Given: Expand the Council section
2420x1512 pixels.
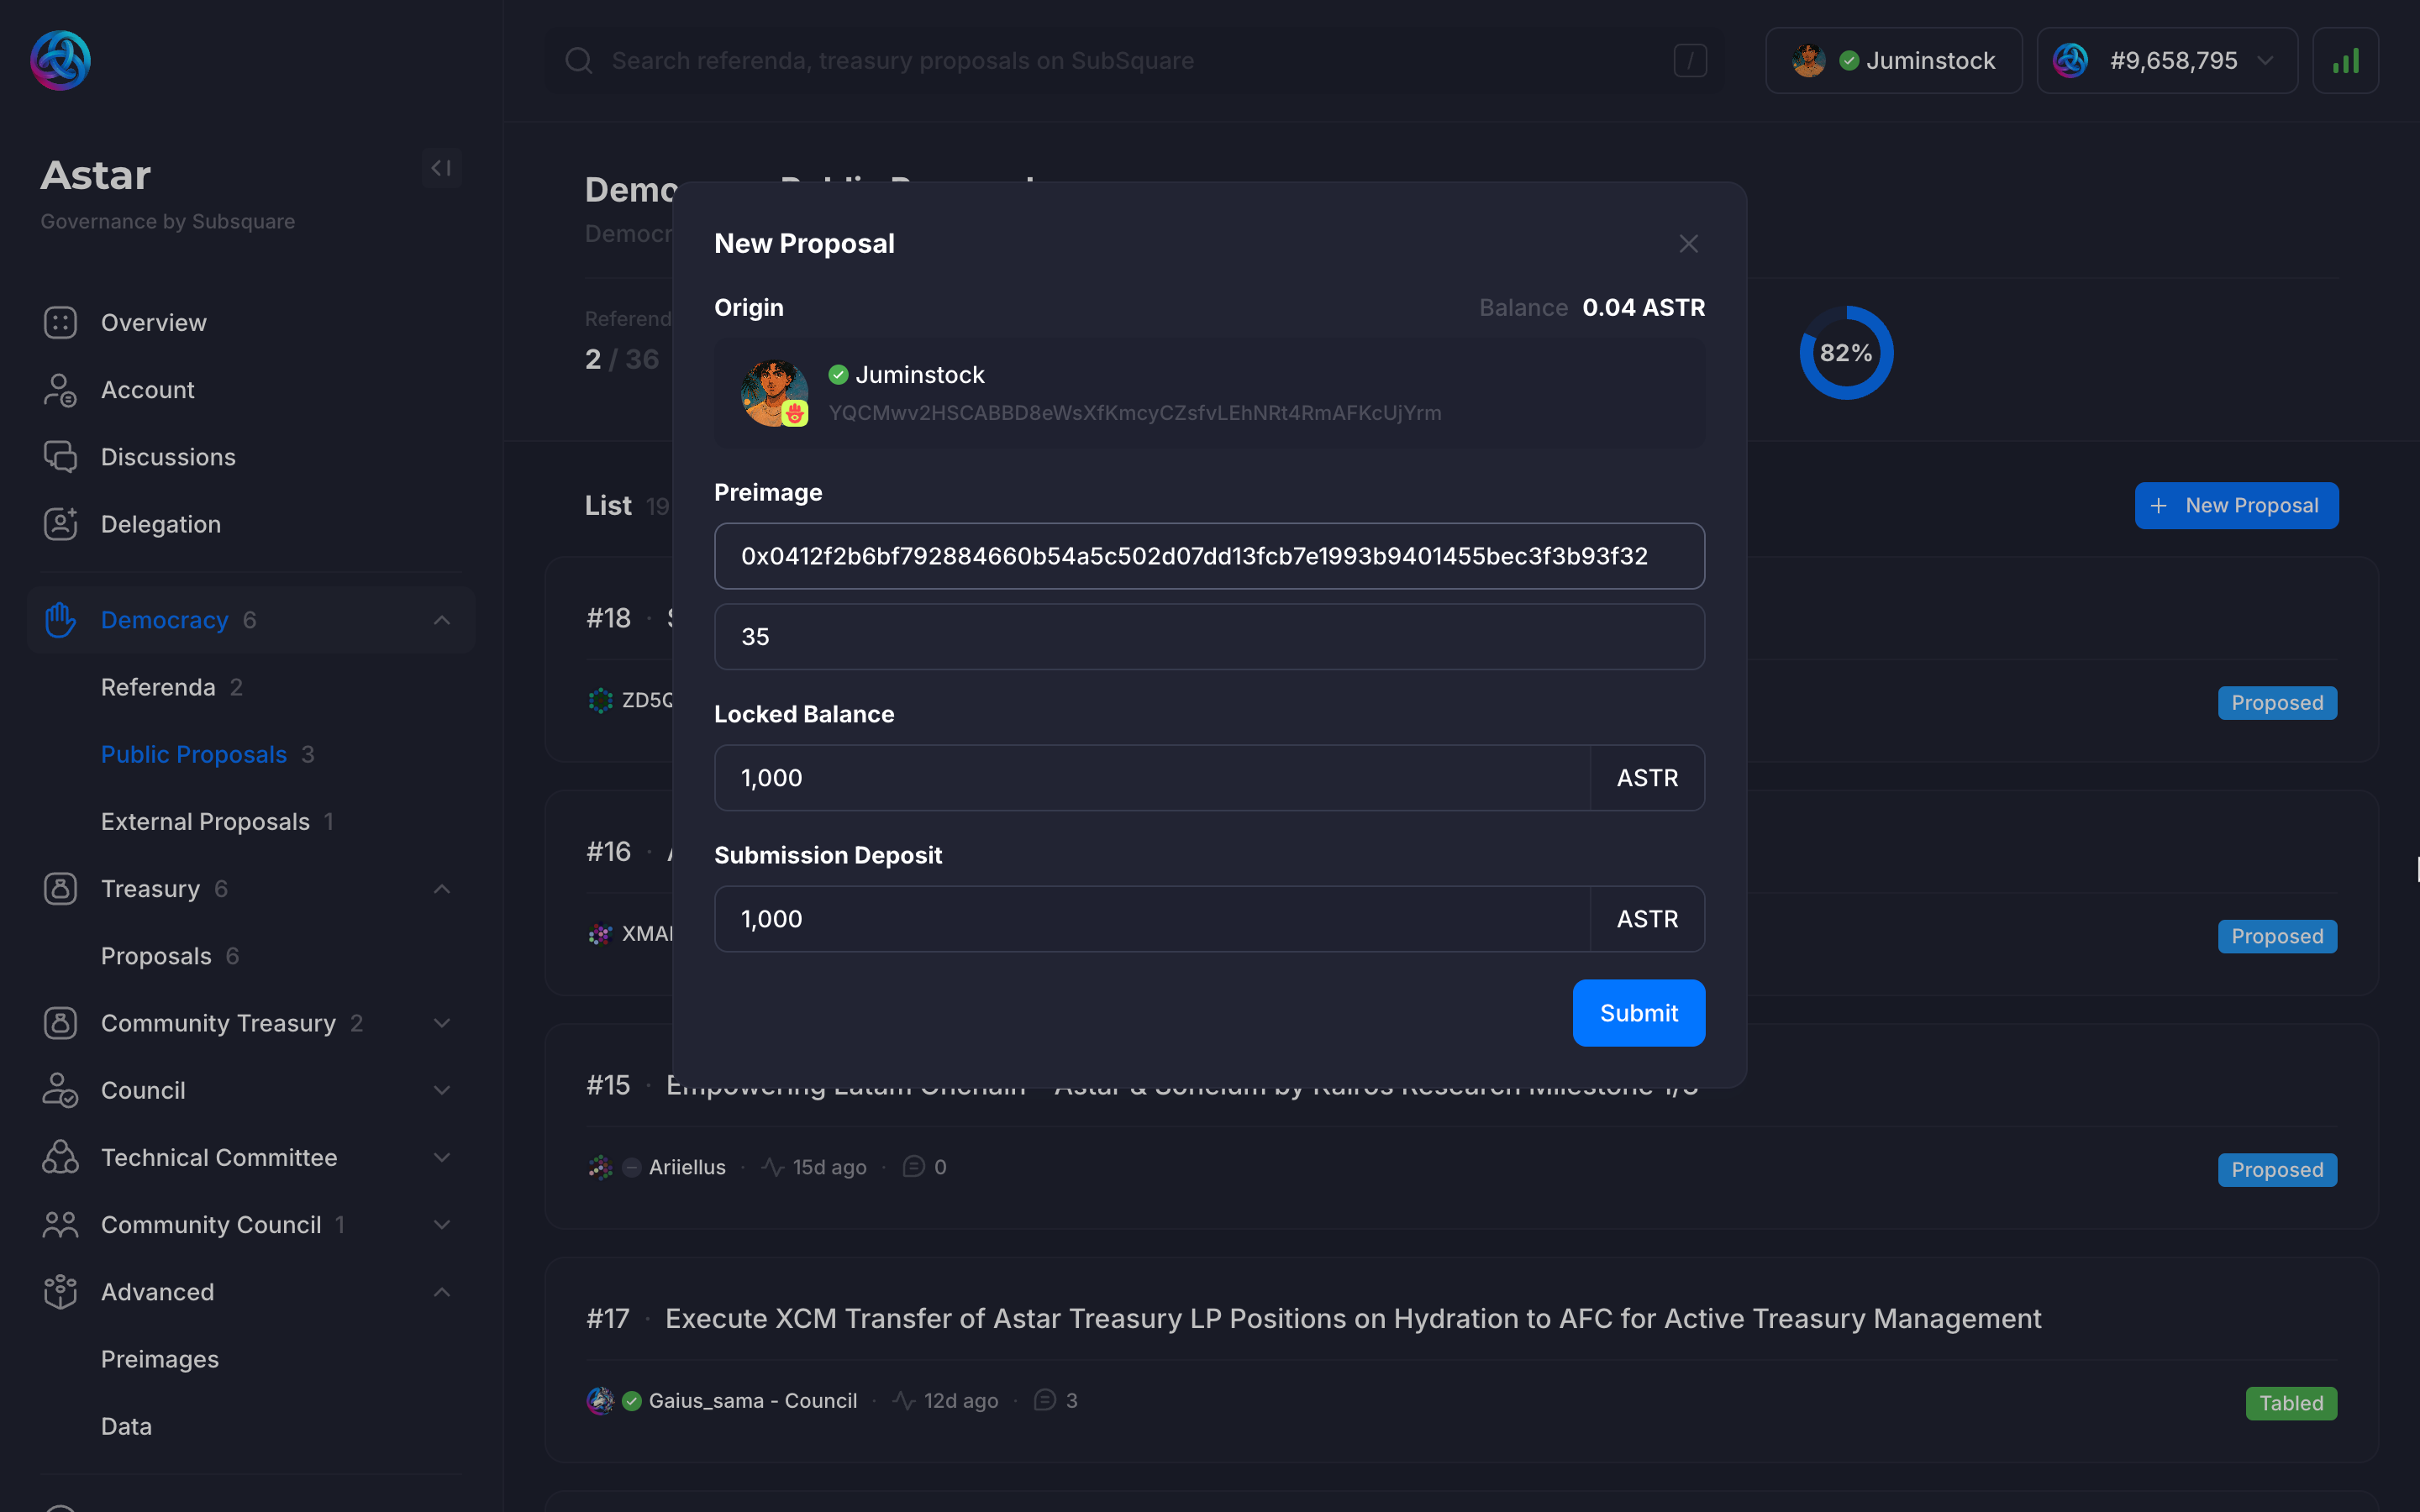Looking at the screenshot, I should pos(441,1090).
